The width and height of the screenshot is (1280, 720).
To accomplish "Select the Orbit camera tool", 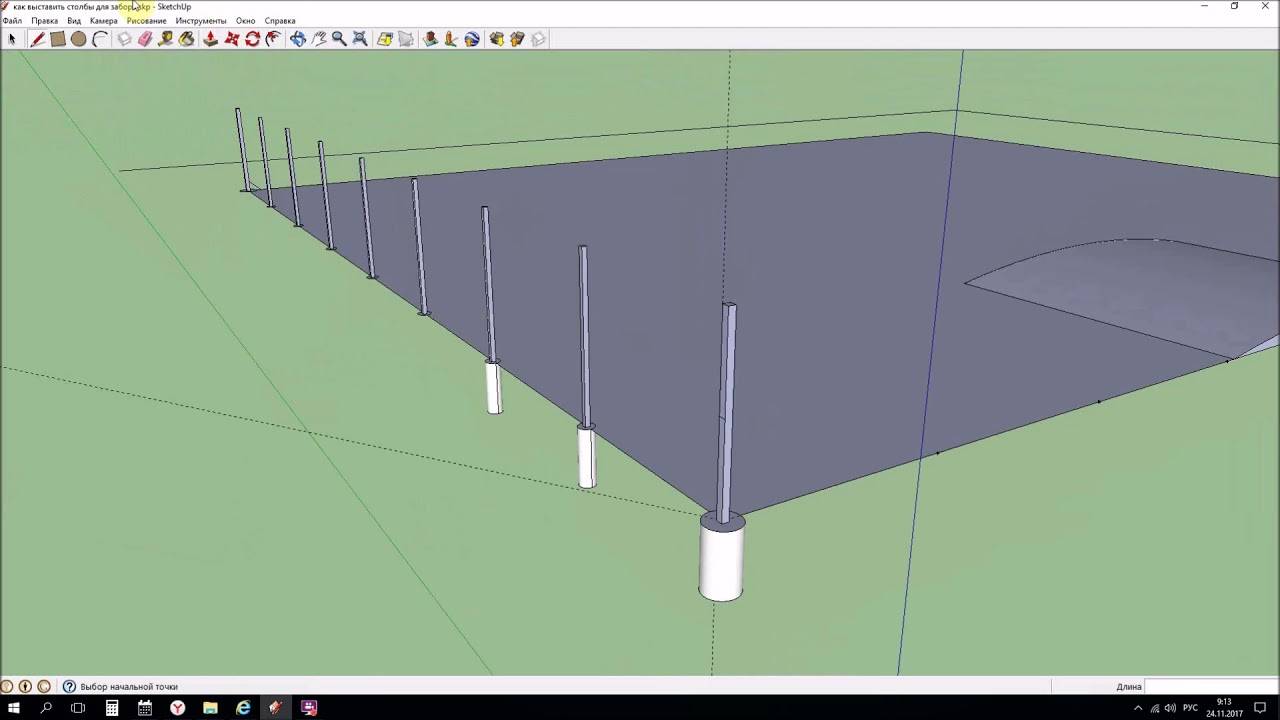I will (x=298, y=39).
